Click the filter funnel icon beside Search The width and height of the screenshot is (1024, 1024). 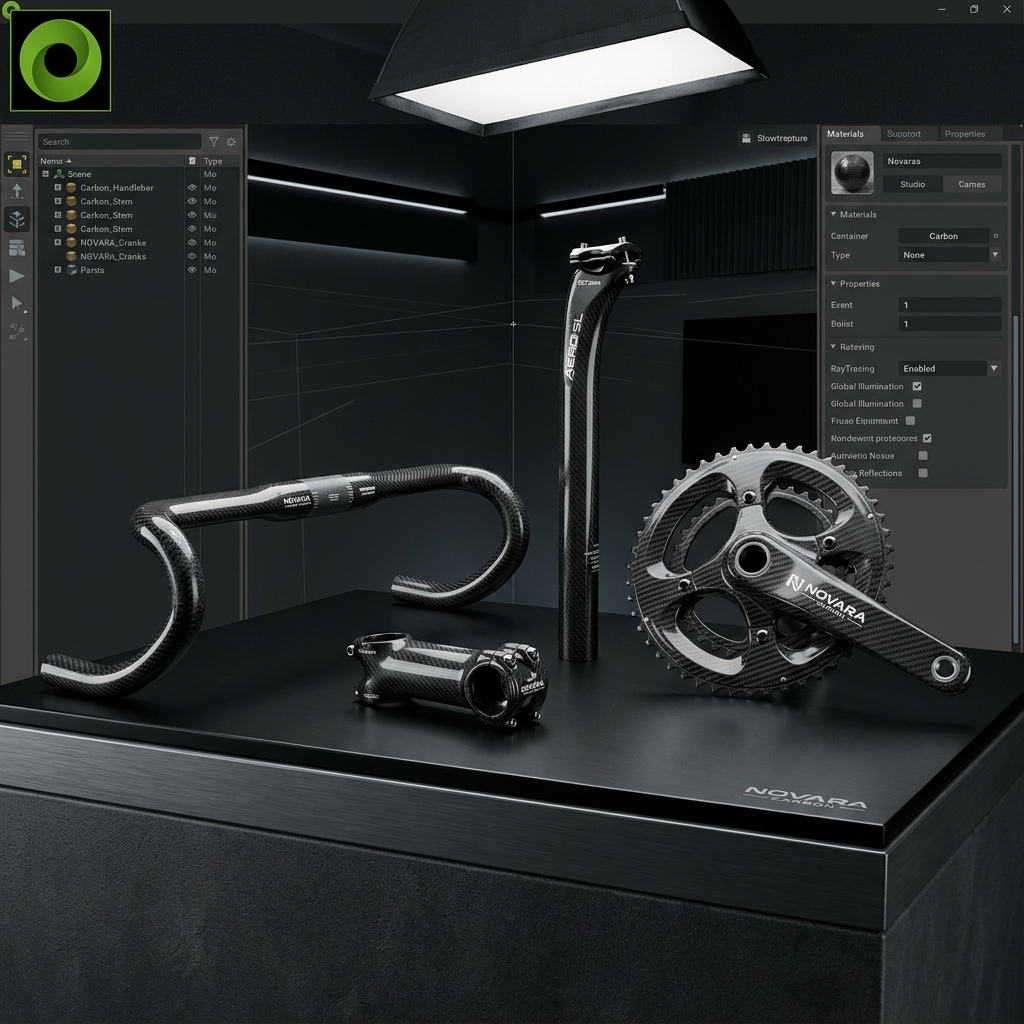[x=214, y=142]
